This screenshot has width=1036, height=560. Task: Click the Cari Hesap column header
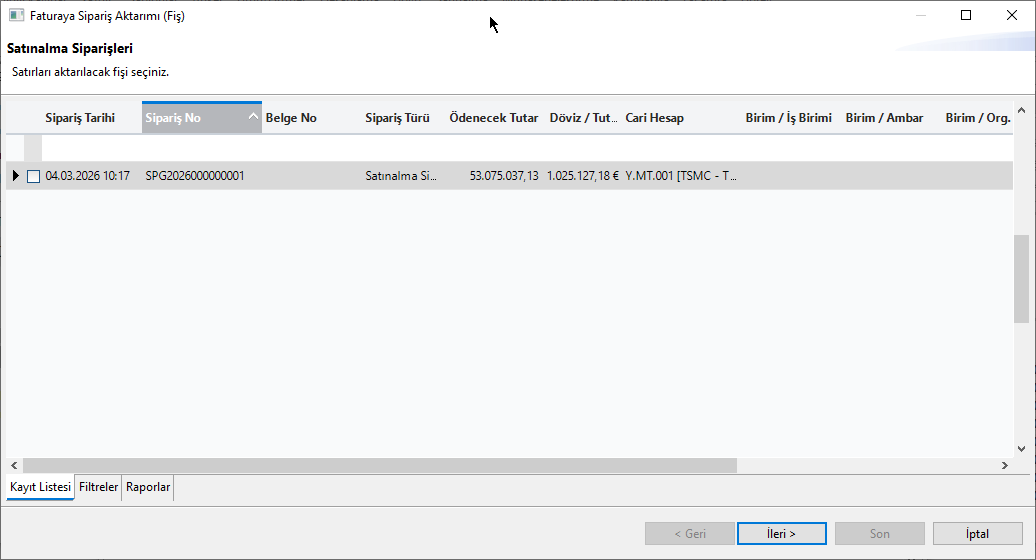tap(655, 118)
